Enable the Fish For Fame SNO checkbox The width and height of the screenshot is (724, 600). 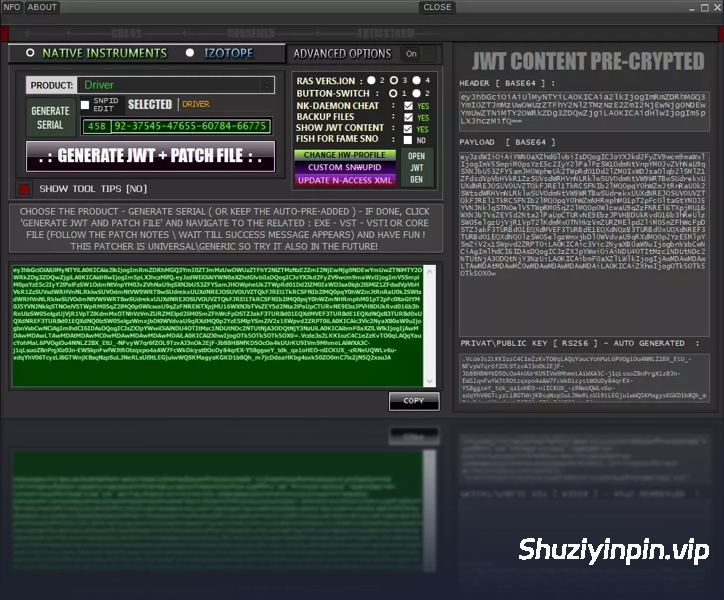coord(408,140)
